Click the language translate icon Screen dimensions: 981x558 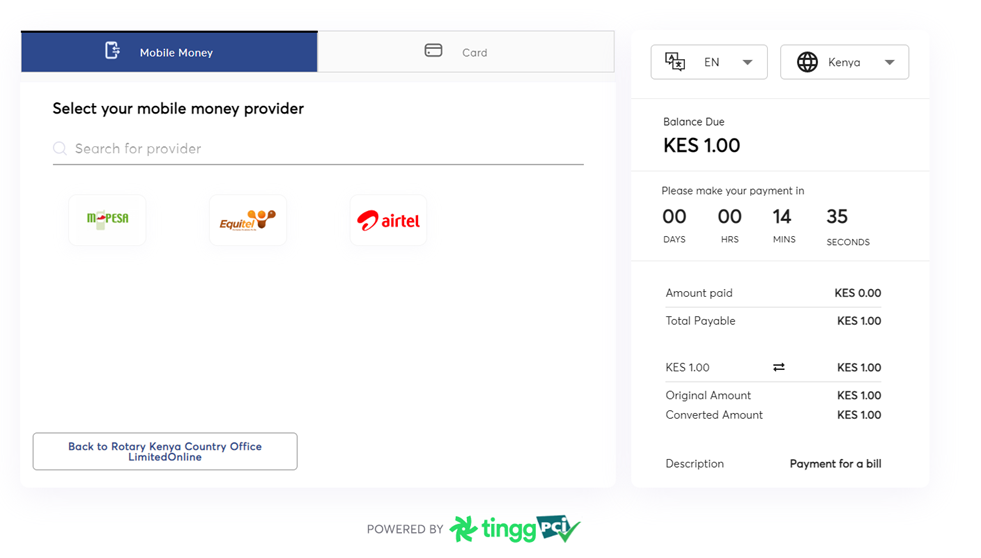[x=675, y=62]
